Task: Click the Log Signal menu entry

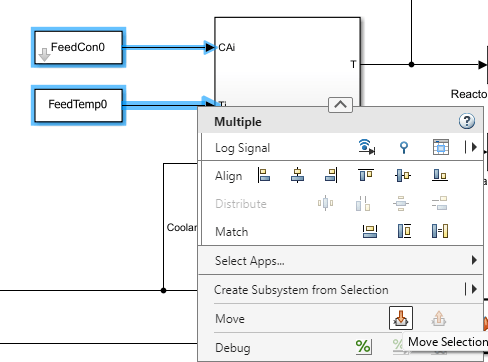Action: [x=242, y=148]
